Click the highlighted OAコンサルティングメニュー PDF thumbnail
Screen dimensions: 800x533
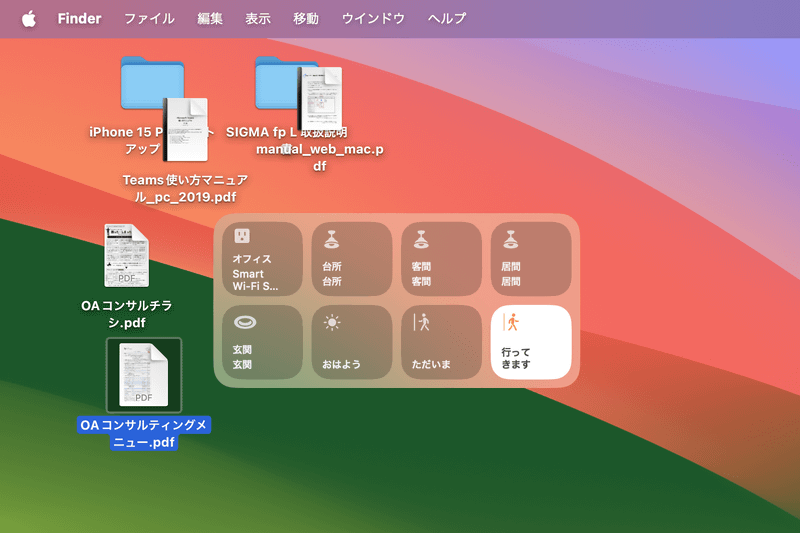[x=144, y=375]
